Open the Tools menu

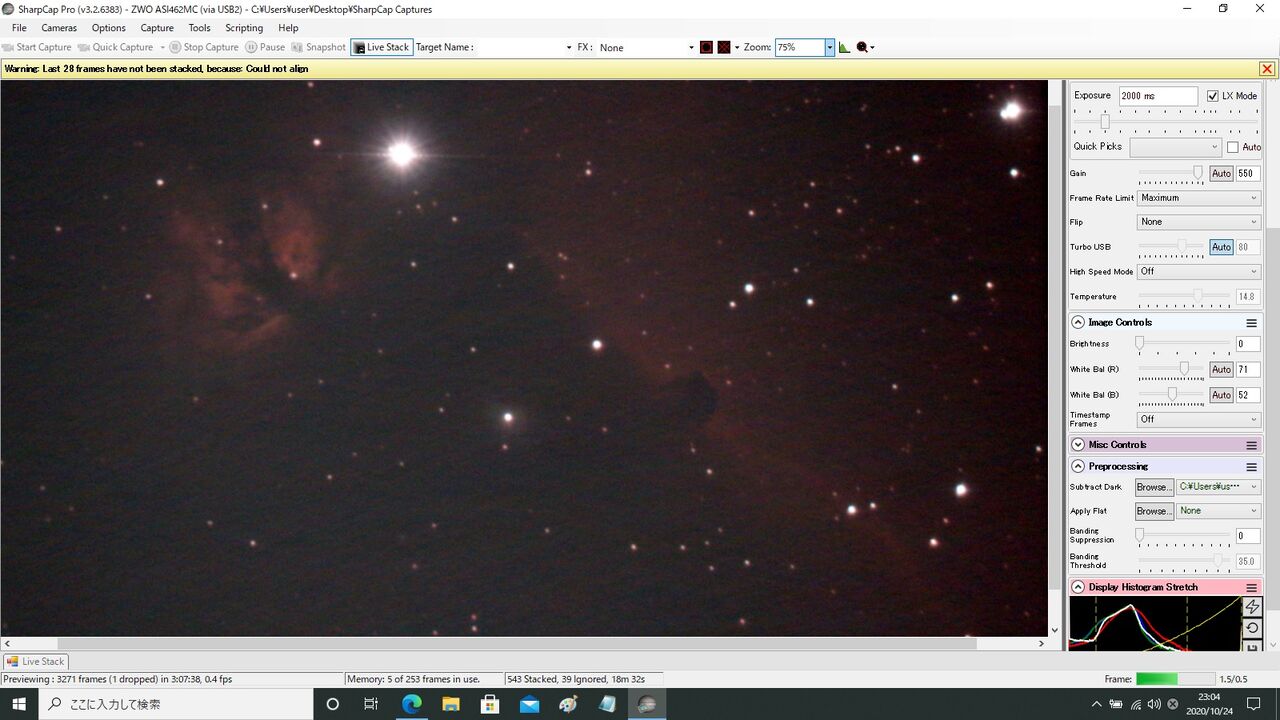200,28
